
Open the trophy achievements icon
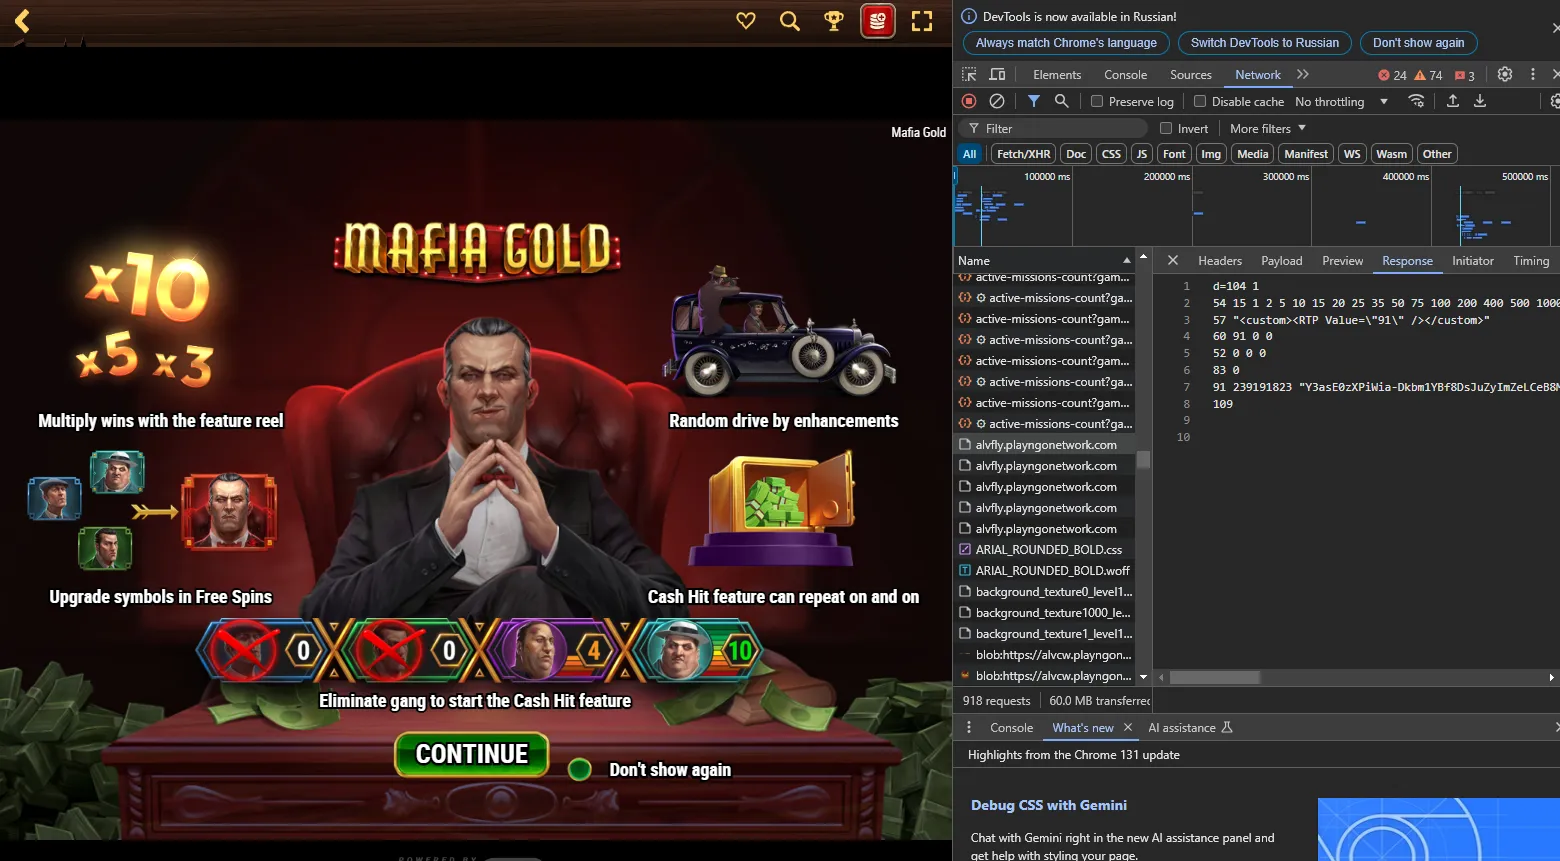(833, 20)
